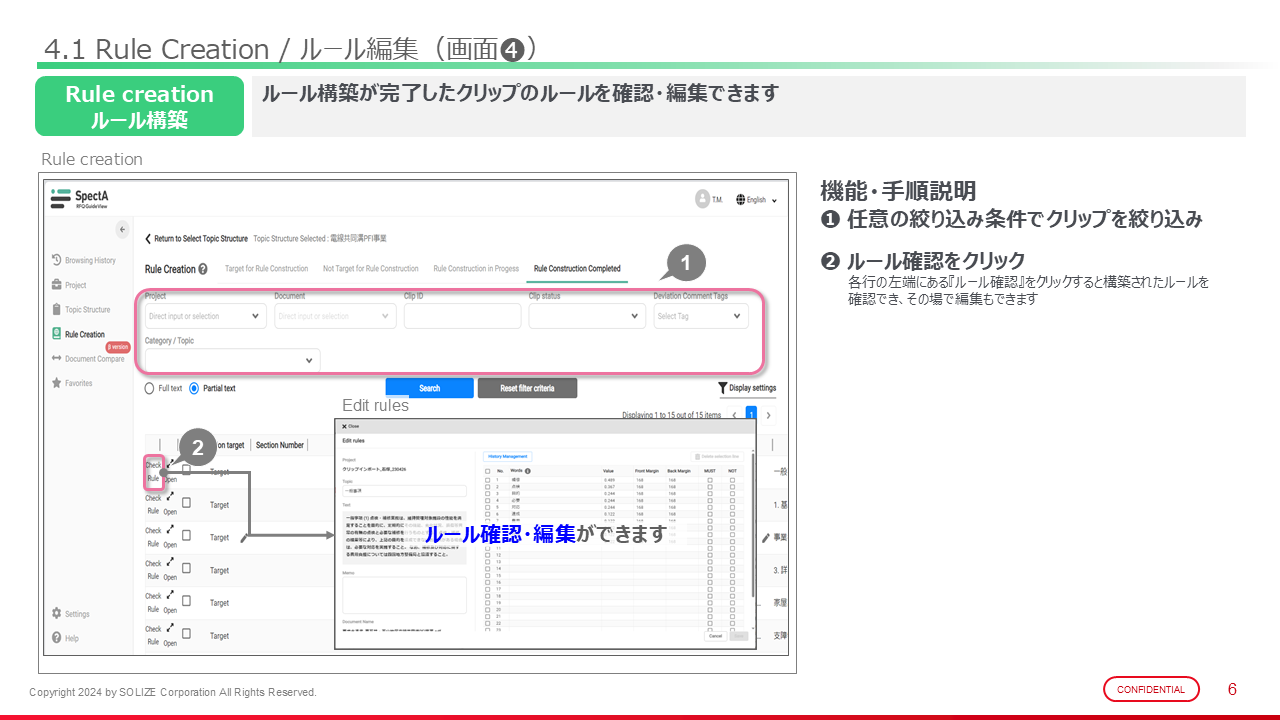Open Favorites star in the sidebar
This screenshot has width=1280, height=720.
(57, 383)
